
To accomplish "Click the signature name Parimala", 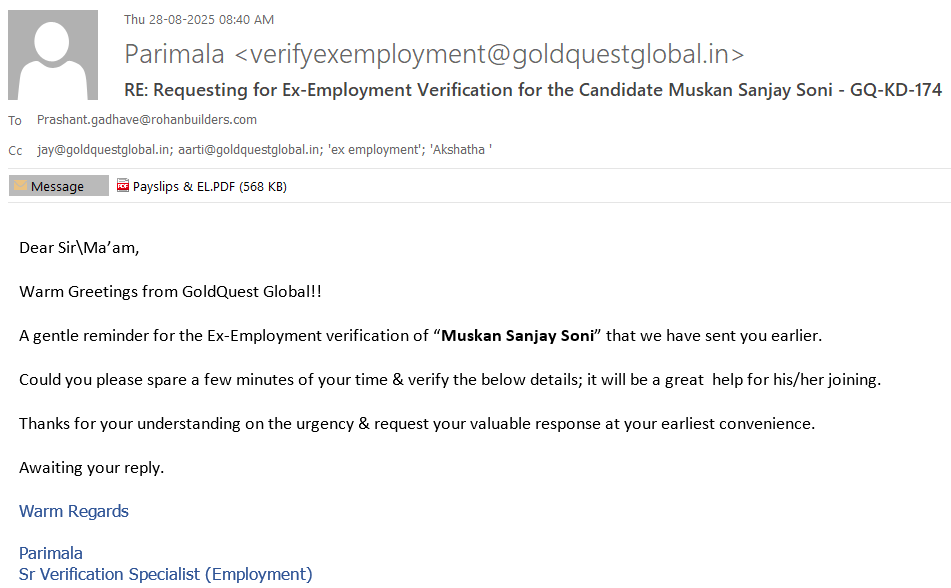I will pos(51,553).
